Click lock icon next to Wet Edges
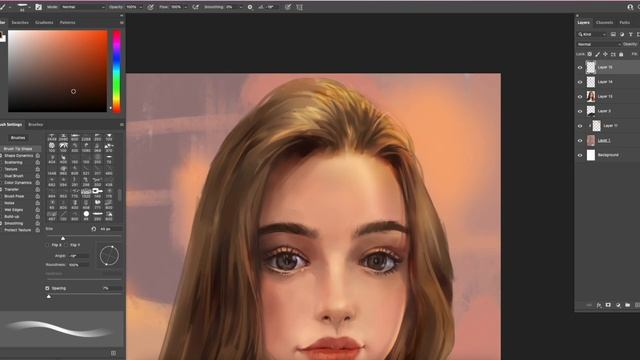Screen dimensions: 640x360 click(38, 210)
